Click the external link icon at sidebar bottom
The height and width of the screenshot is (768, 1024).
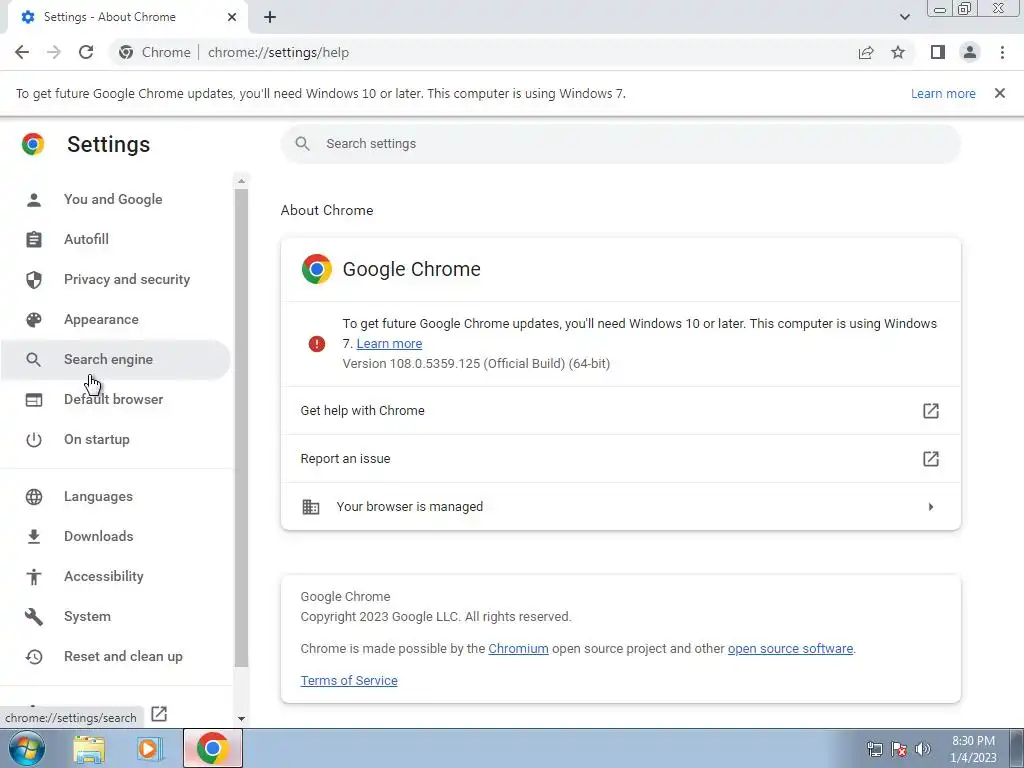(x=159, y=714)
